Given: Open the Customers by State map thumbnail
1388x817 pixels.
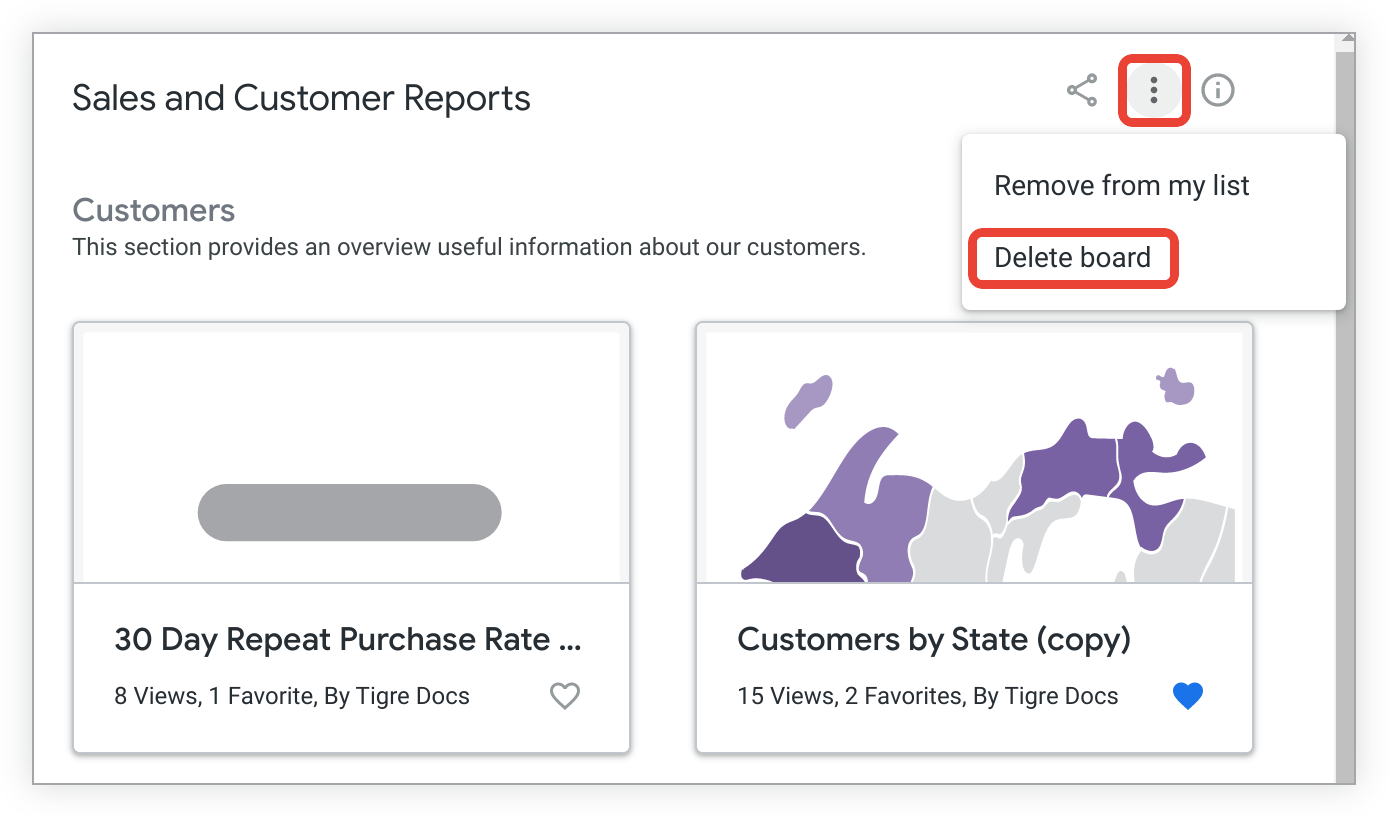Looking at the screenshot, I should (973, 456).
